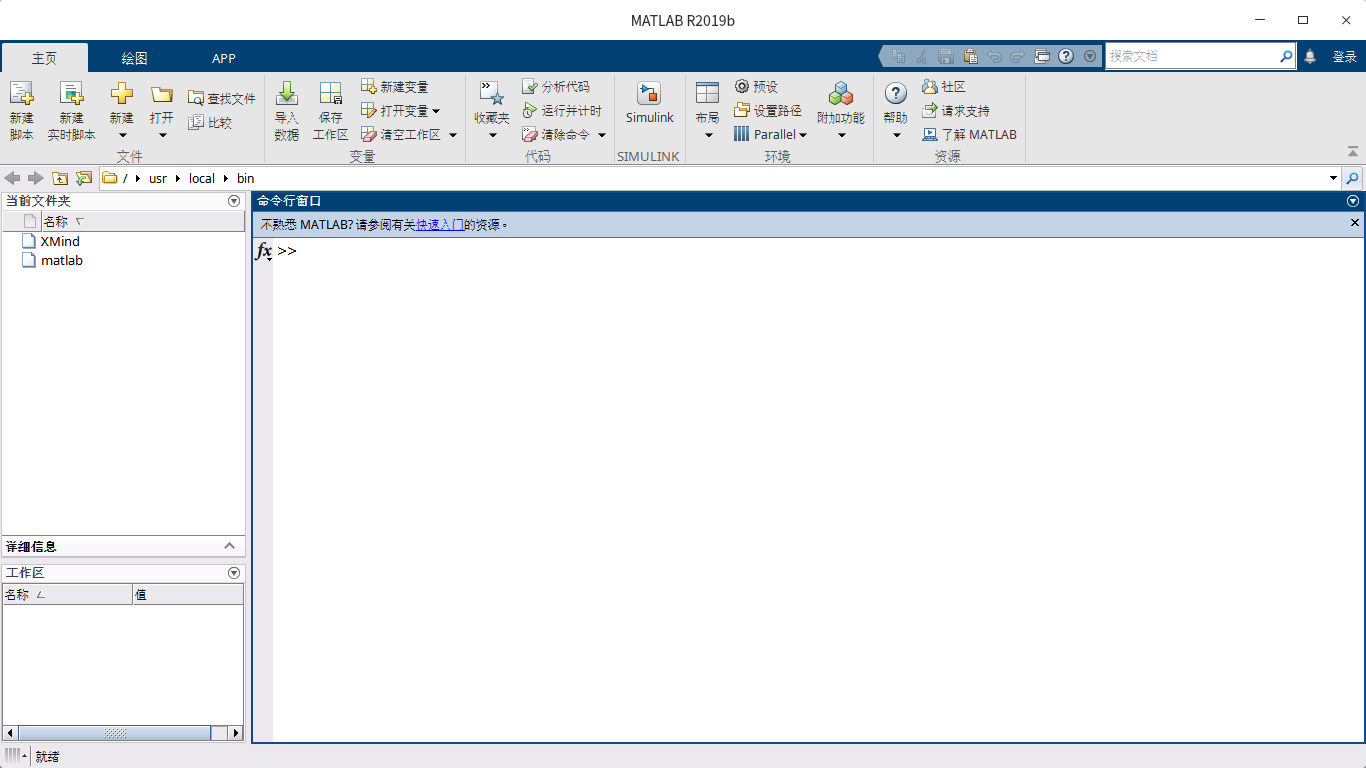The width and height of the screenshot is (1366, 768).
Task: Click the switch windows icon in quick access bar
Action: 1042,57
